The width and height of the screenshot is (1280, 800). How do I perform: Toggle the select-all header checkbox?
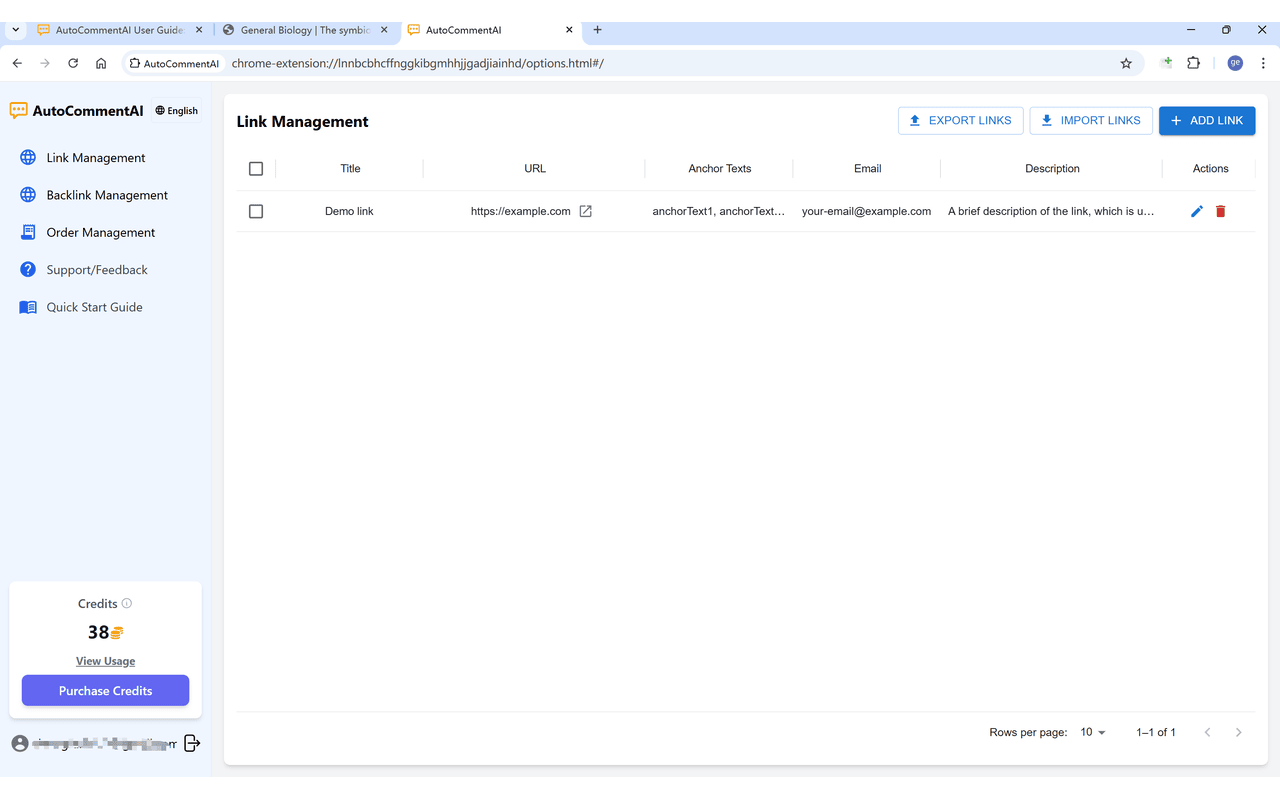[x=256, y=169]
